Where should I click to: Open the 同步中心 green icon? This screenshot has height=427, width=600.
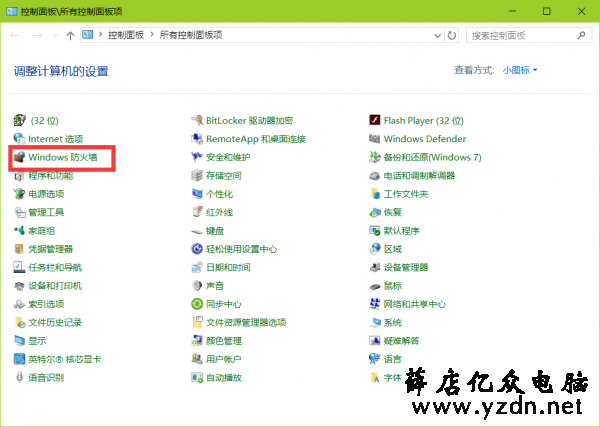[x=197, y=304]
